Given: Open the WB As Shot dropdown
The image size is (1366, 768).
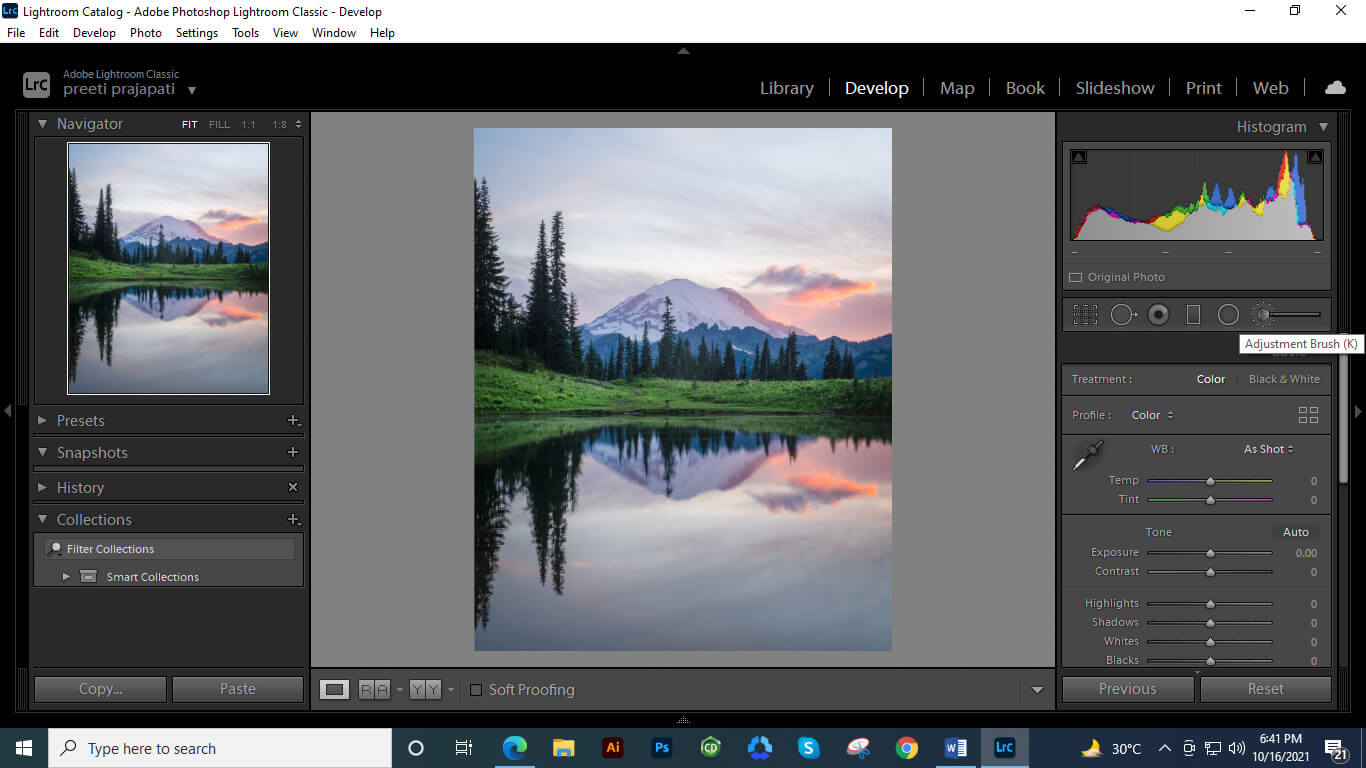Looking at the screenshot, I should (x=1267, y=449).
